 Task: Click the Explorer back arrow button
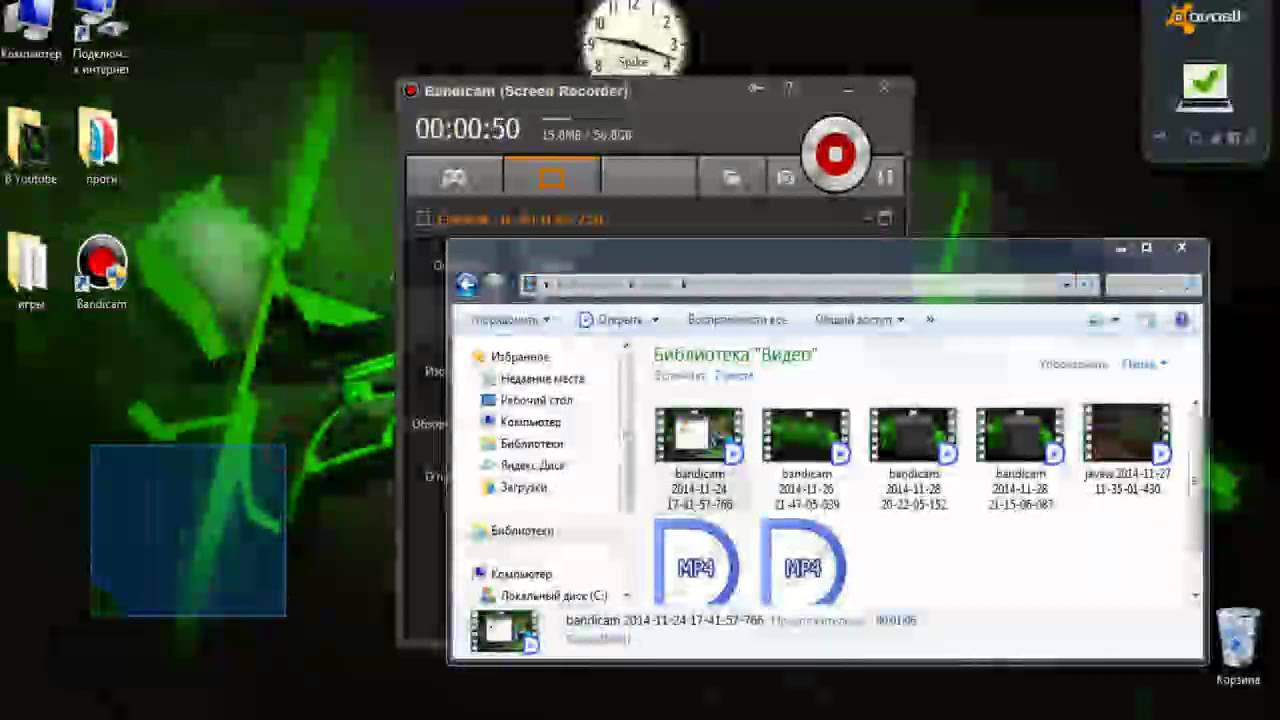[x=466, y=284]
